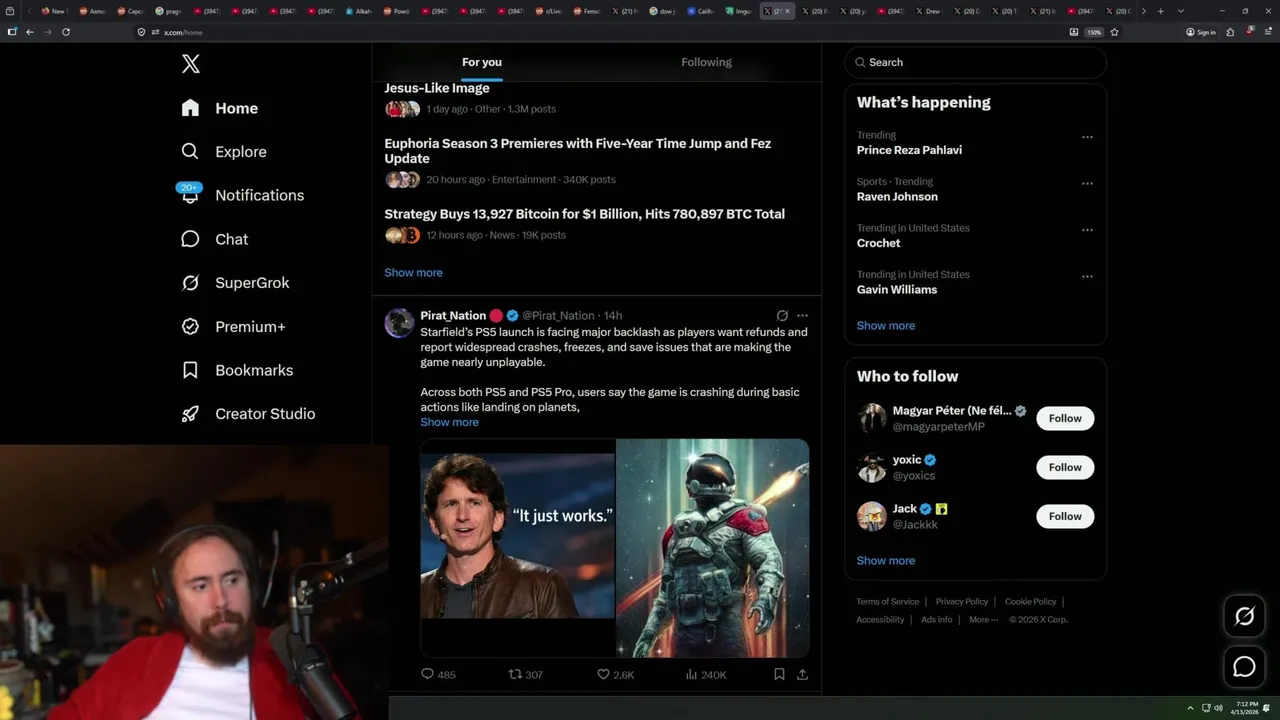
Task: Click Show more under What's happening
Action: coord(886,326)
